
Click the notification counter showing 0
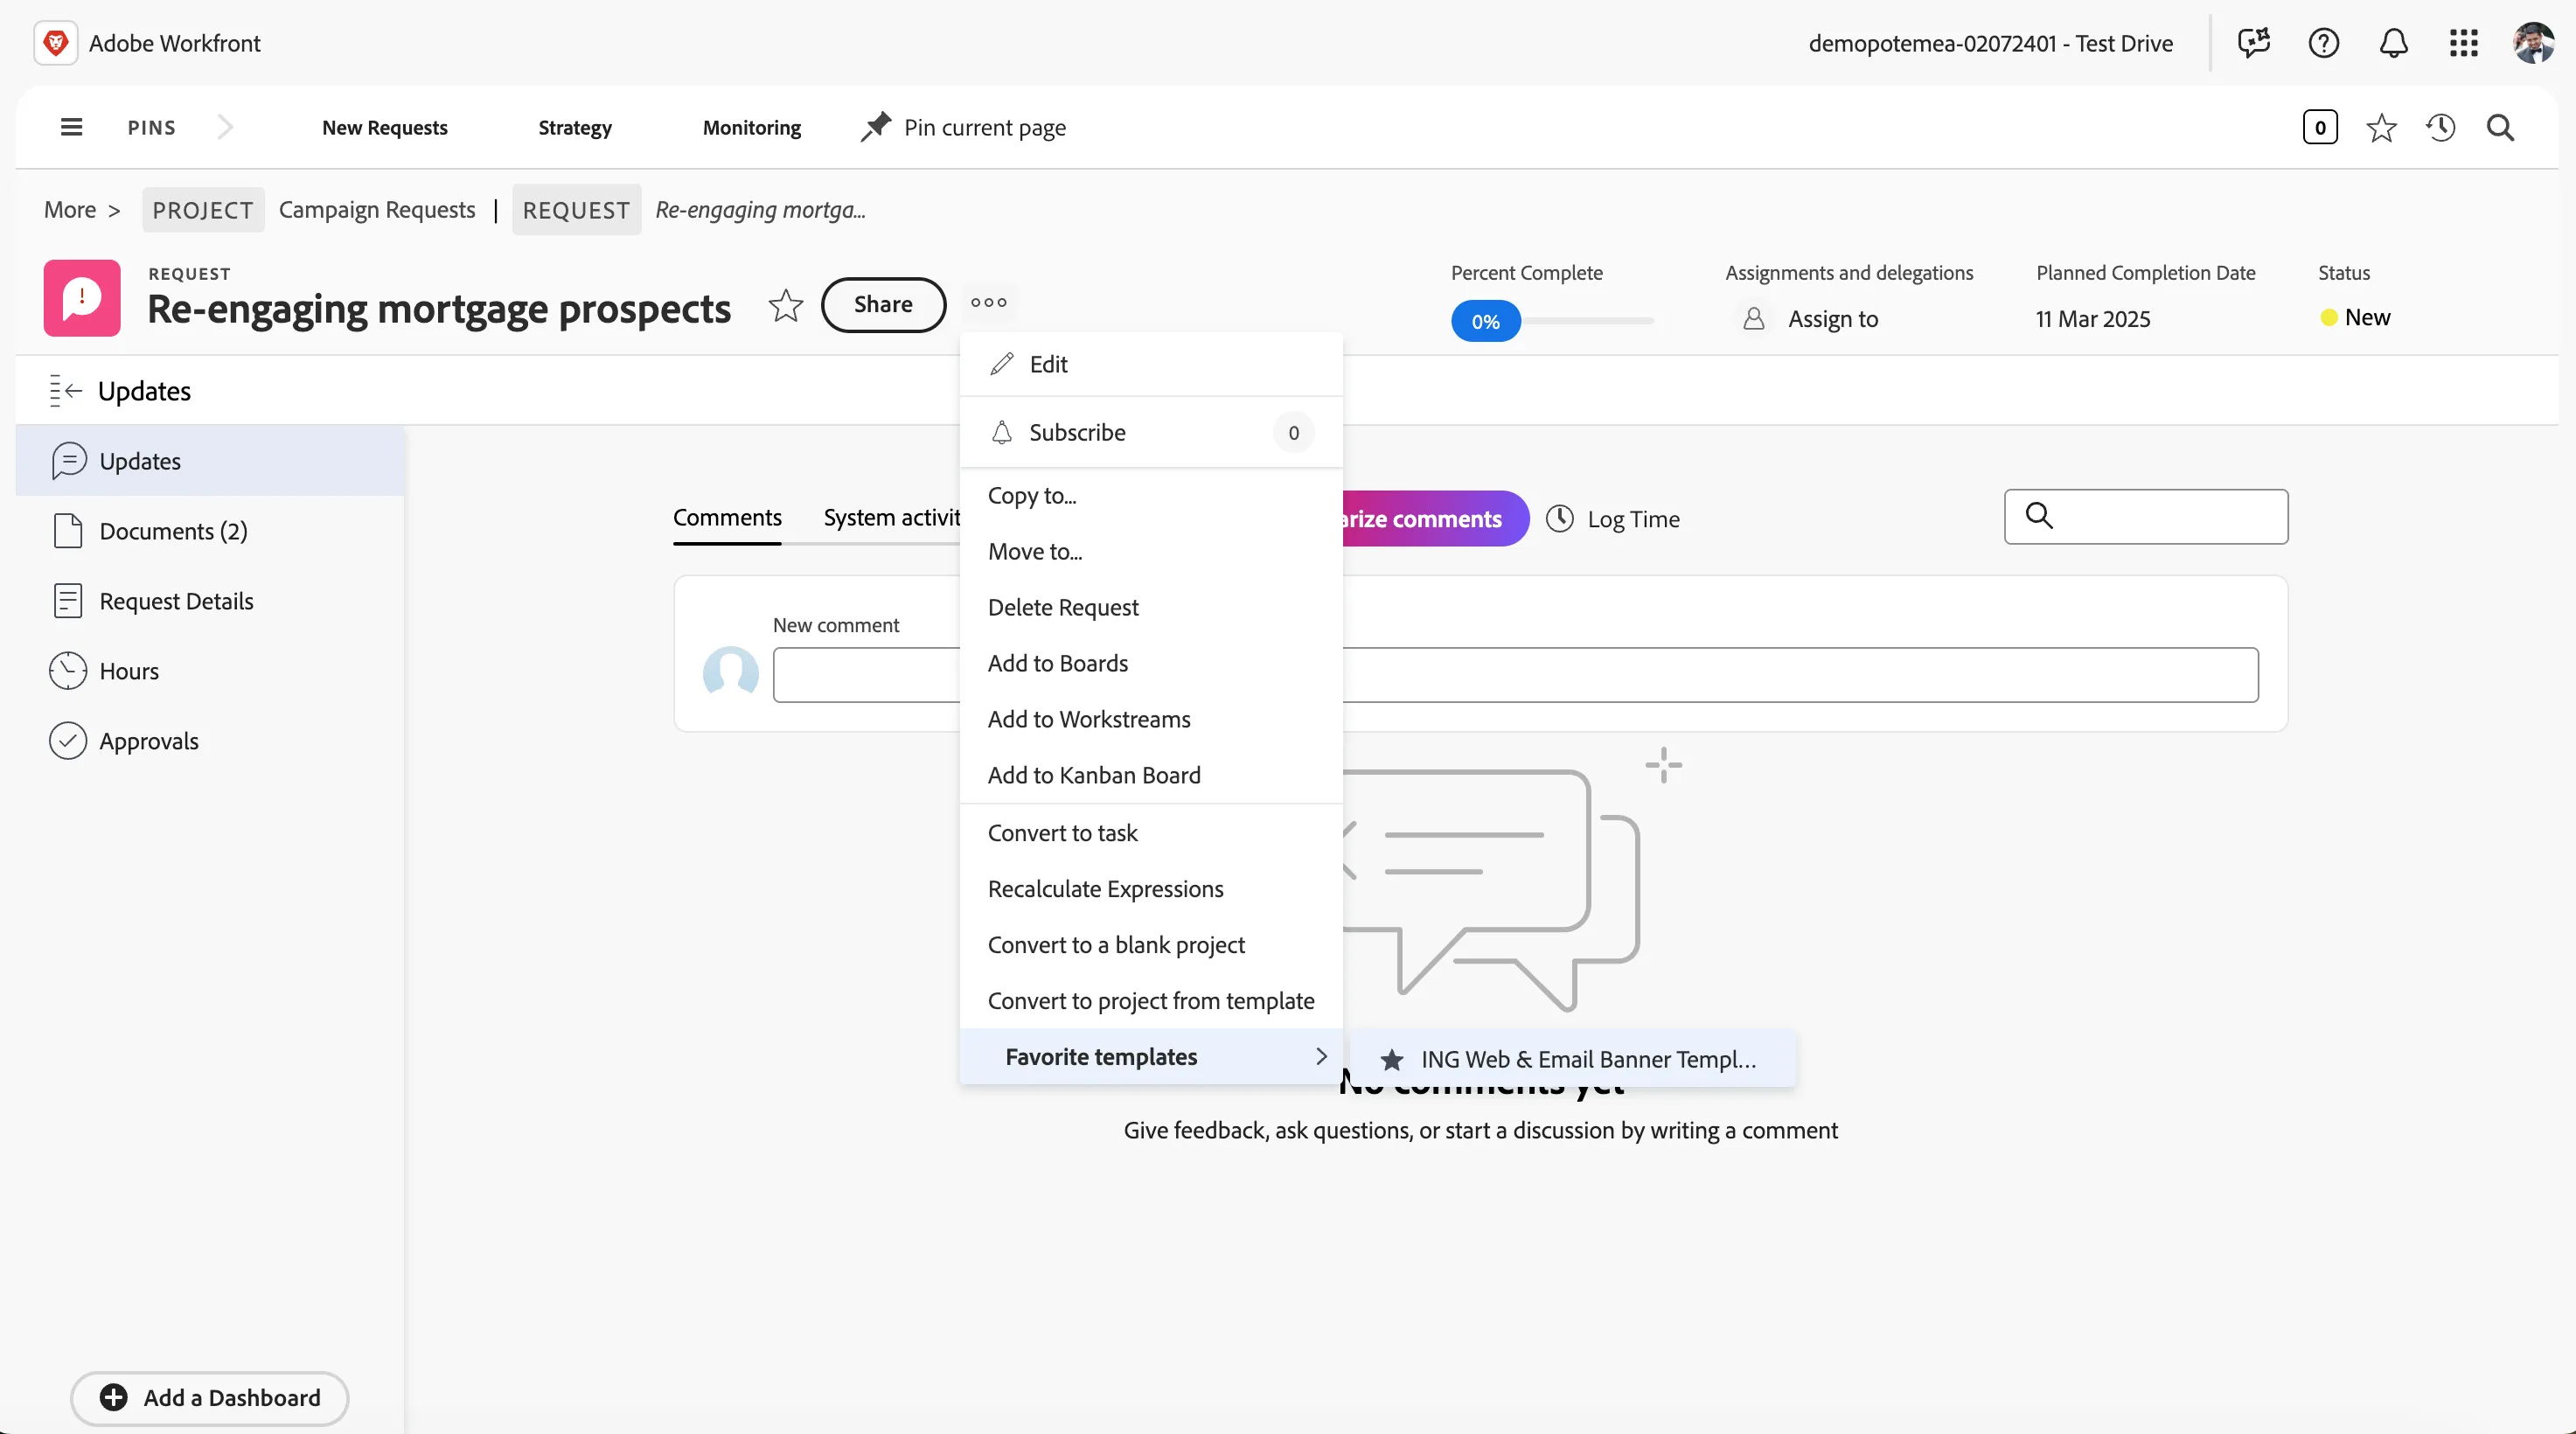tap(2320, 127)
